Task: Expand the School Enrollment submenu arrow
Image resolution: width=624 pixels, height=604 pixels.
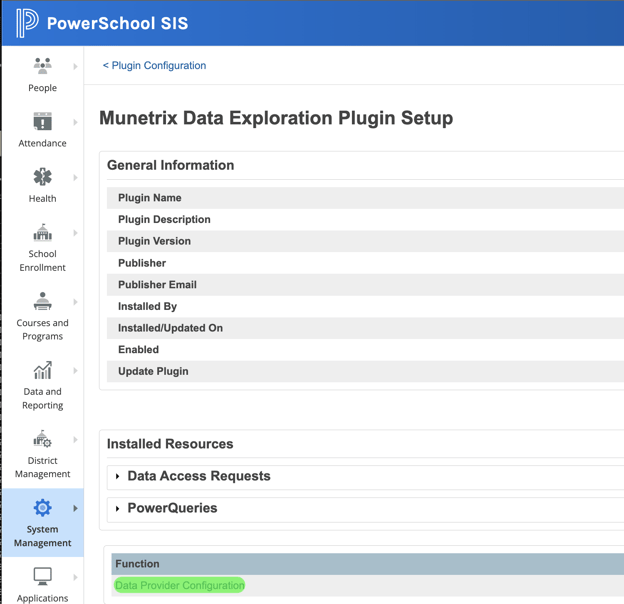Action: 75,233
